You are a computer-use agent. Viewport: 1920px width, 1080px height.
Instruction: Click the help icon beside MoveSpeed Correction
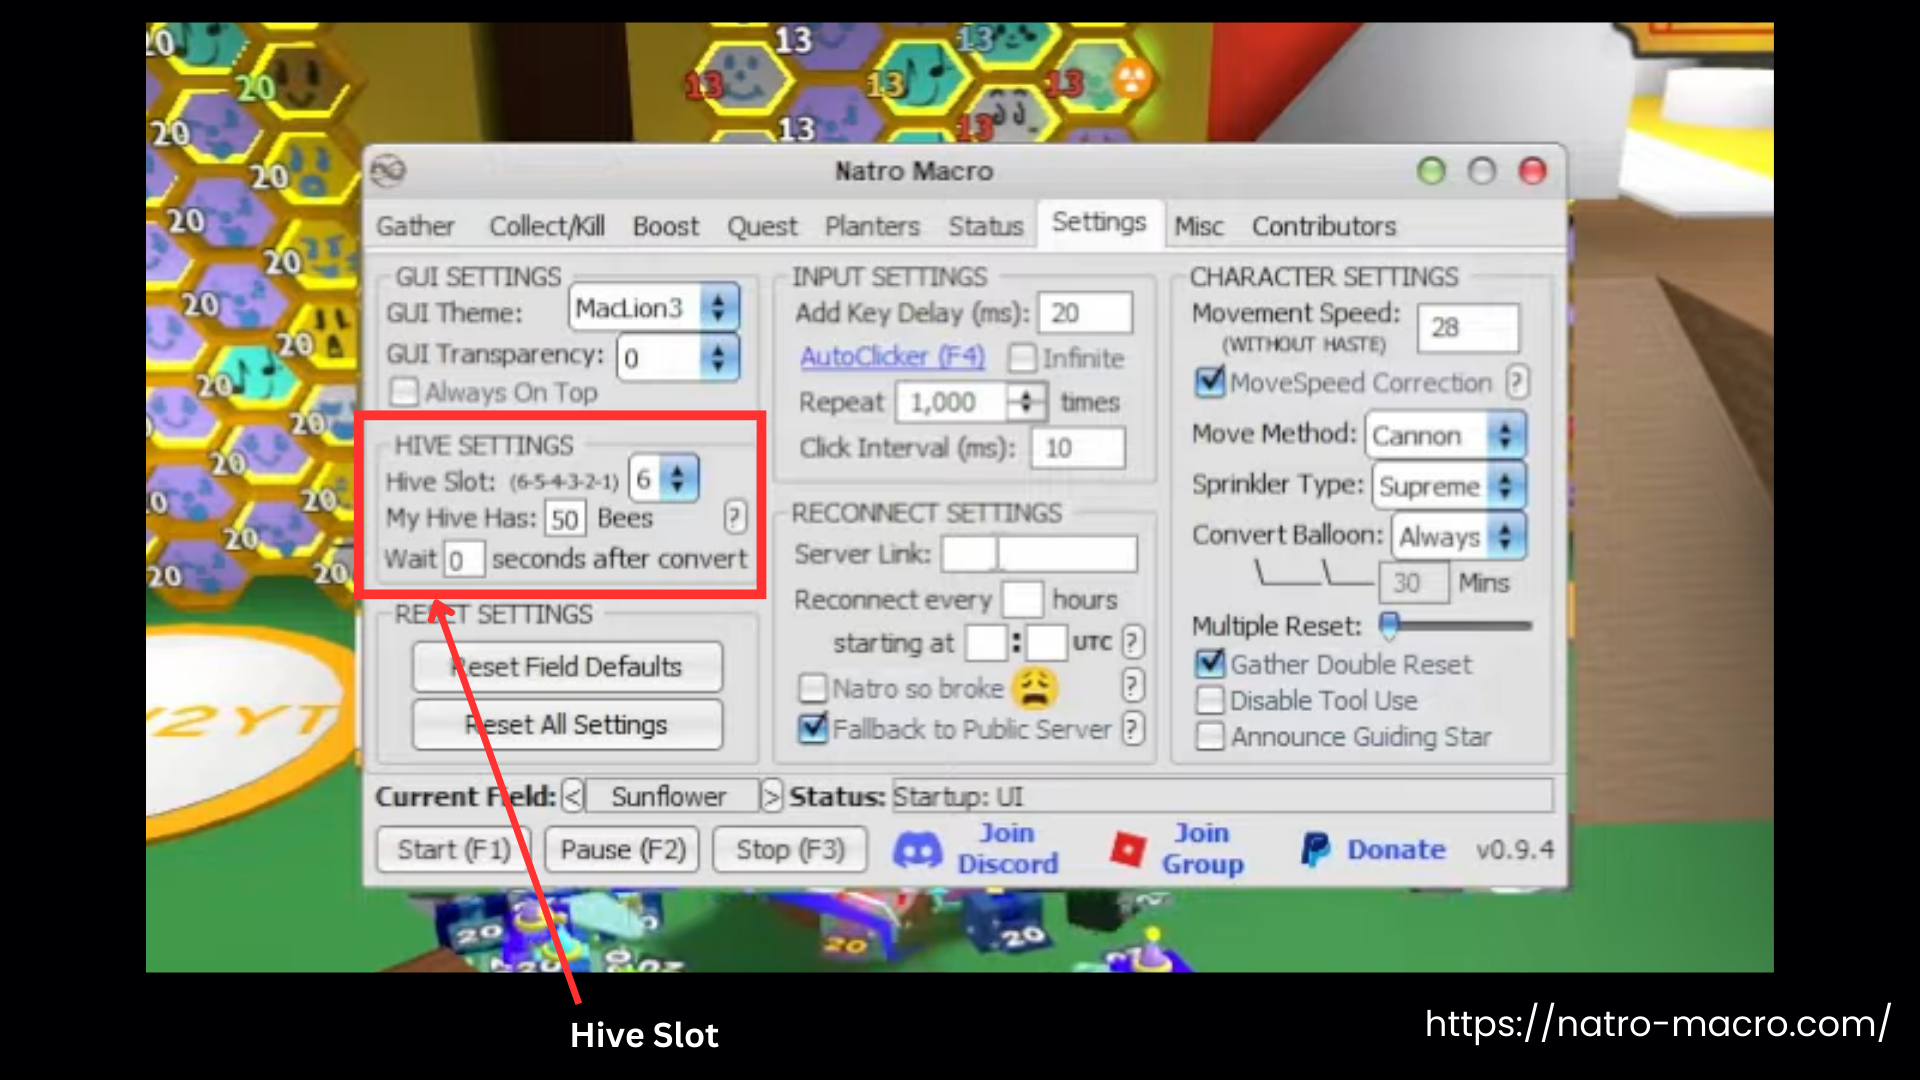tap(1518, 383)
